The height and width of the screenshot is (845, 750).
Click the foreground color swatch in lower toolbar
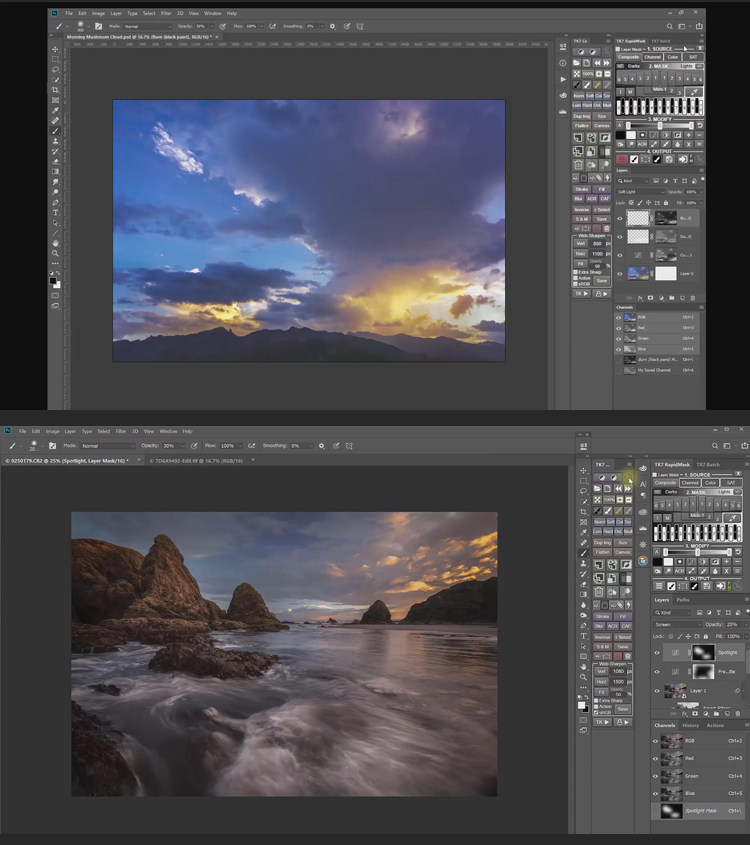click(x=582, y=704)
